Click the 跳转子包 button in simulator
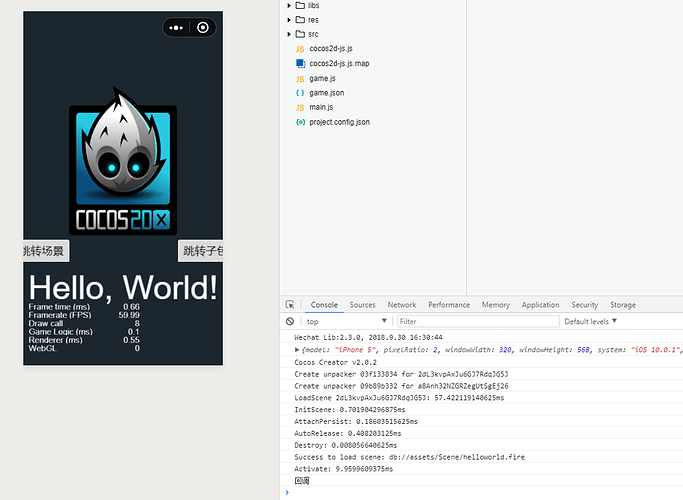 click(201, 251)
